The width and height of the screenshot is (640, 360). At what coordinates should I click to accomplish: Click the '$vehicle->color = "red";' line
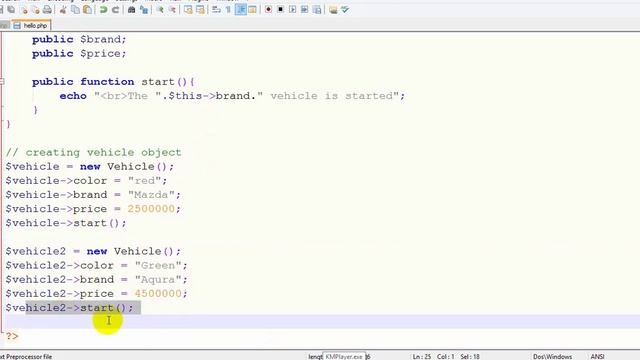click(x=87, y=180)
